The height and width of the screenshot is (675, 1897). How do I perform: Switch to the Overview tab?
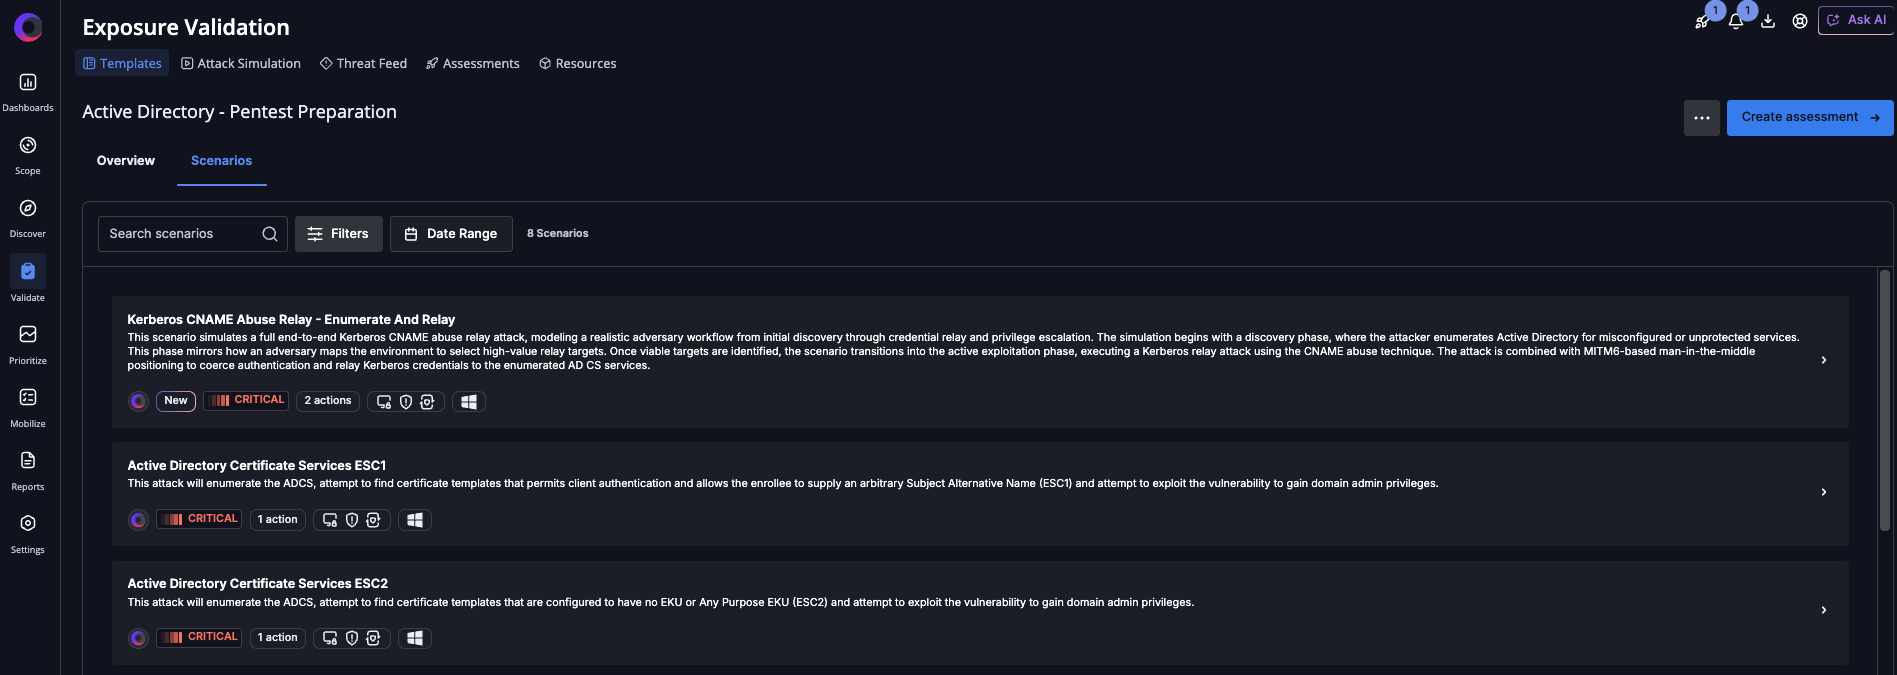point(126,161)
